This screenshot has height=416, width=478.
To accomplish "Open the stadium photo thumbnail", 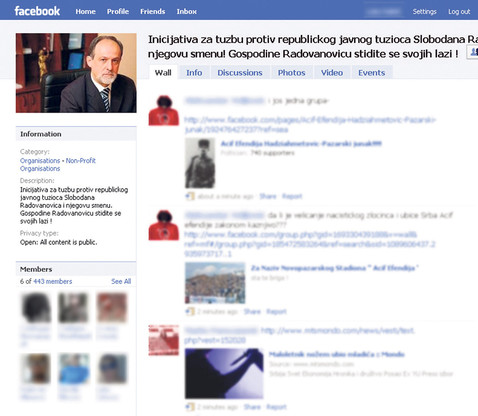I will click(215, 283).
